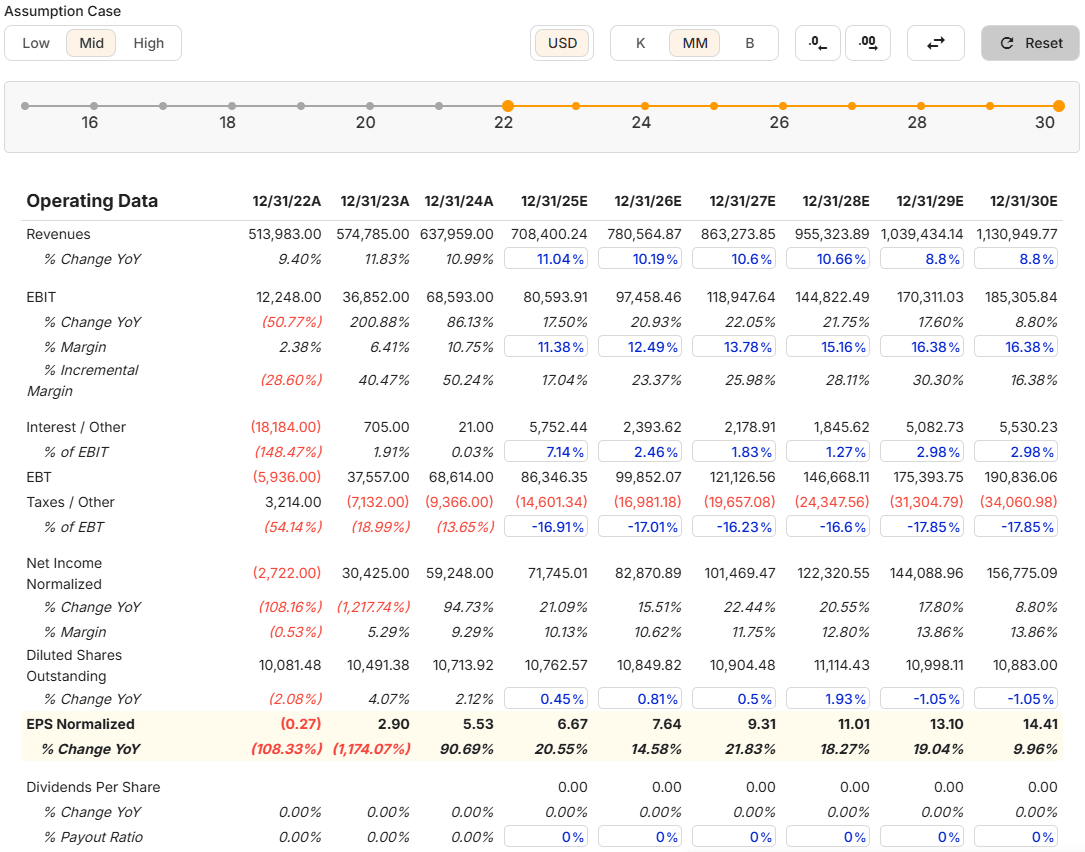
Task: Click the timeline dot at year 18
Action: point(232,106)
